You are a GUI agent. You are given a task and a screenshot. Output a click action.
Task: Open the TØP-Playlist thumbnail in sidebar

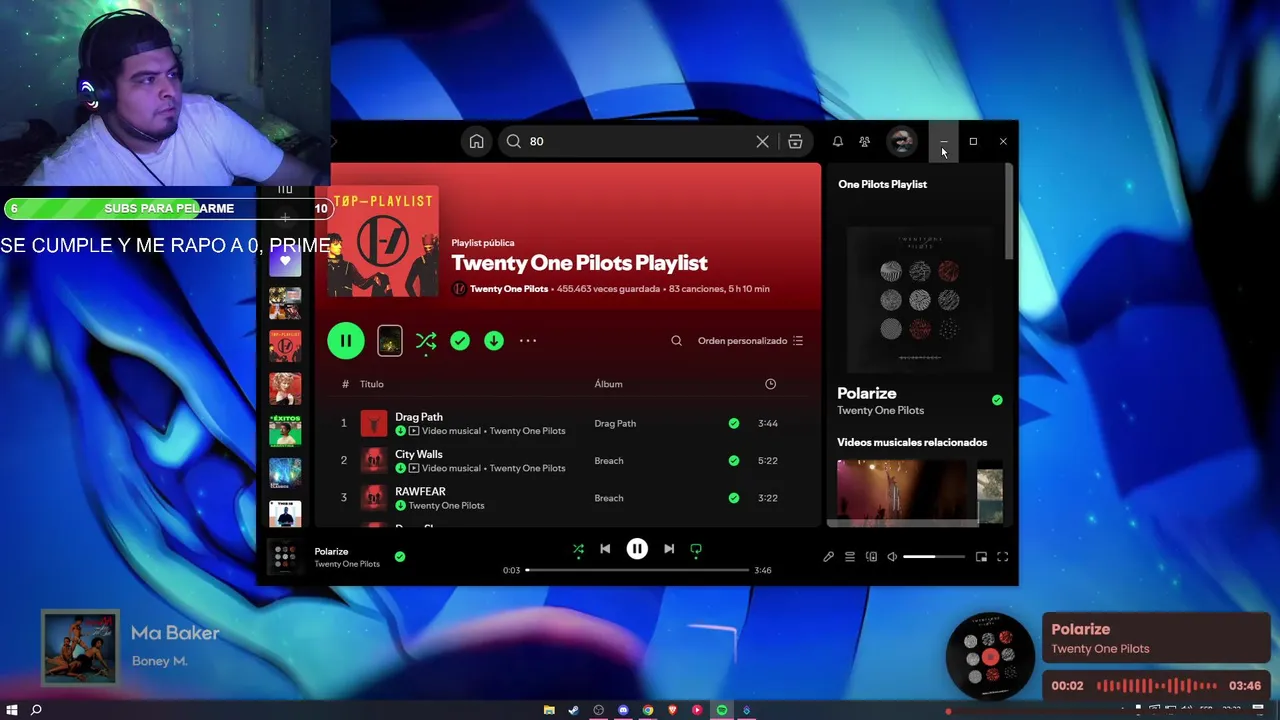285,346
